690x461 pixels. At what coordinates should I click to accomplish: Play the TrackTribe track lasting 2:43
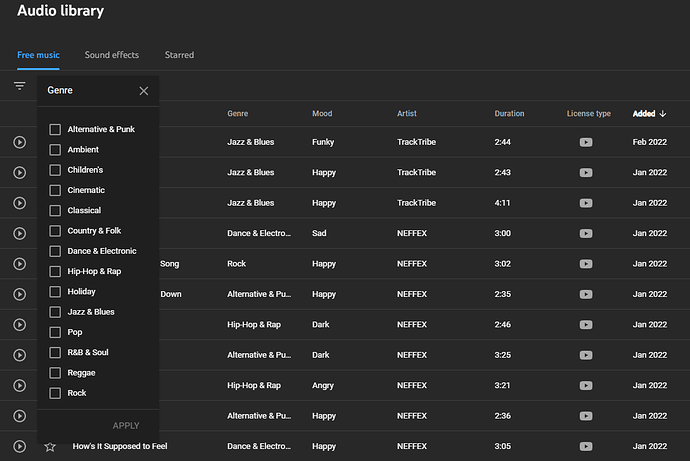coord(19,172)
